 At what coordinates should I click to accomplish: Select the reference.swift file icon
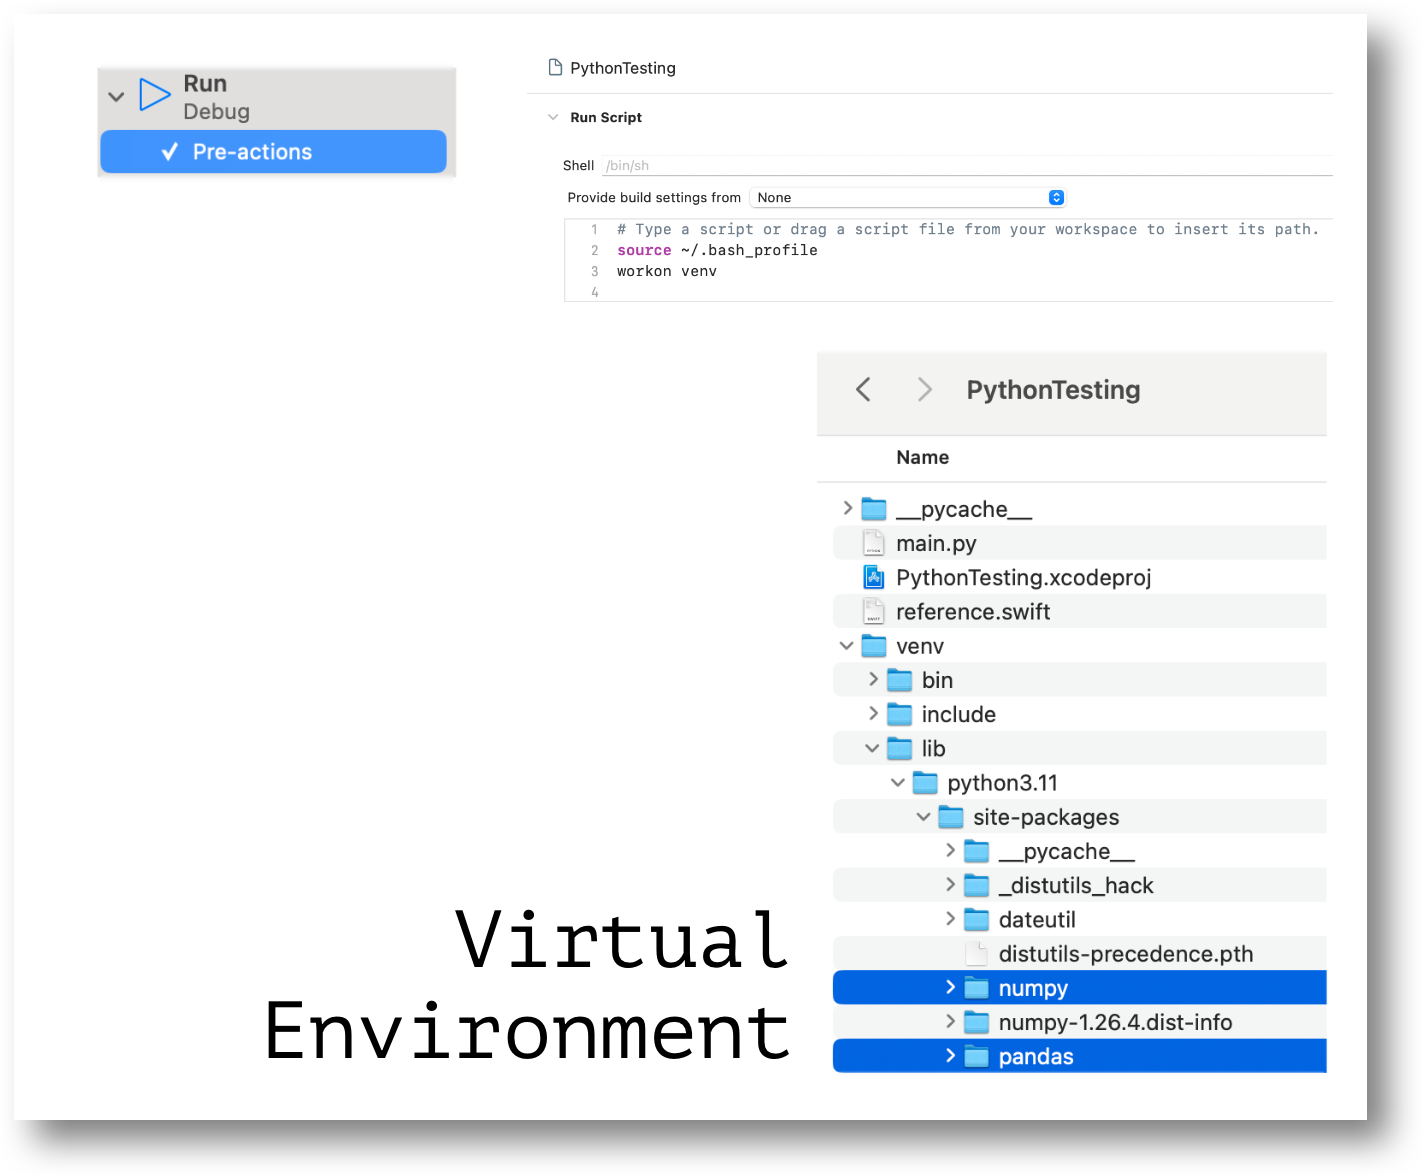874,611
